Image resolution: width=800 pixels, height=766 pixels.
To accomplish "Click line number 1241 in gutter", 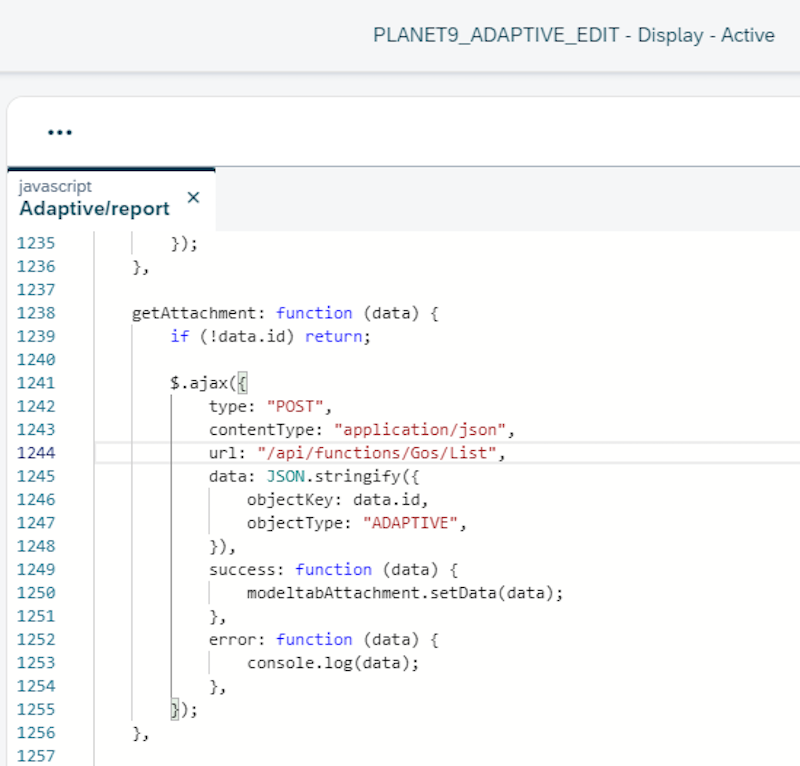I will [x=36, y=383].
